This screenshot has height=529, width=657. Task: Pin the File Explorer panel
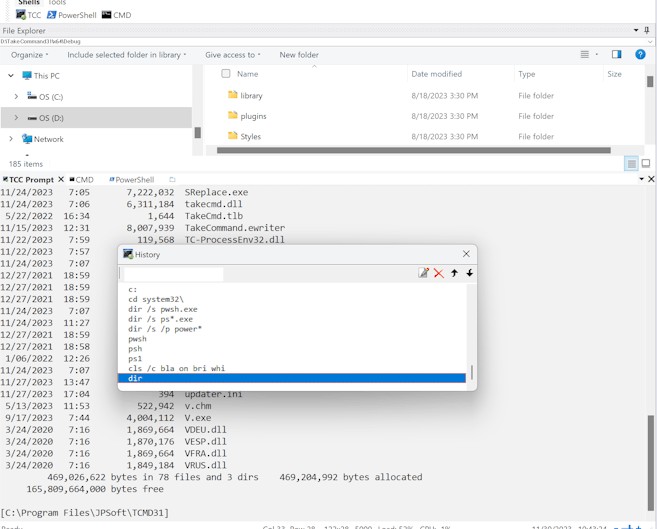tap(647, 30)
